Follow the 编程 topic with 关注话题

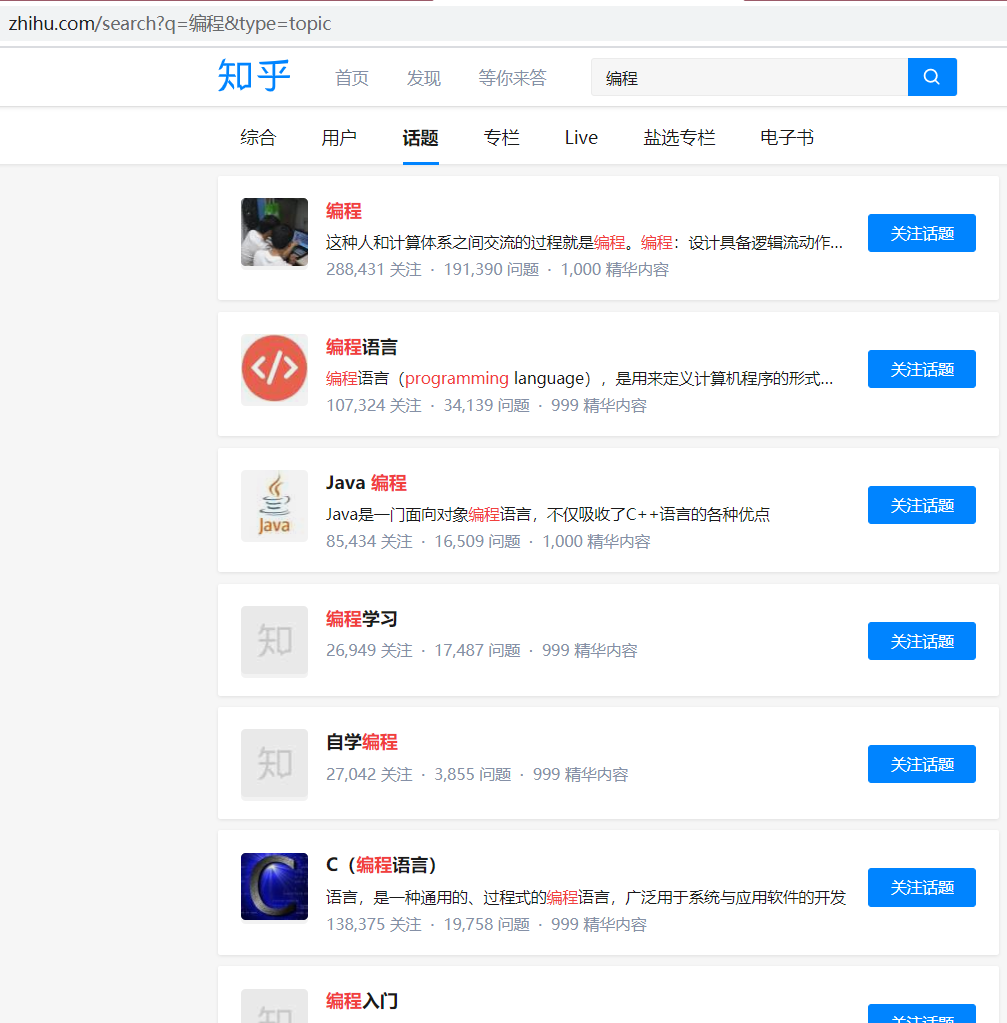922,233
